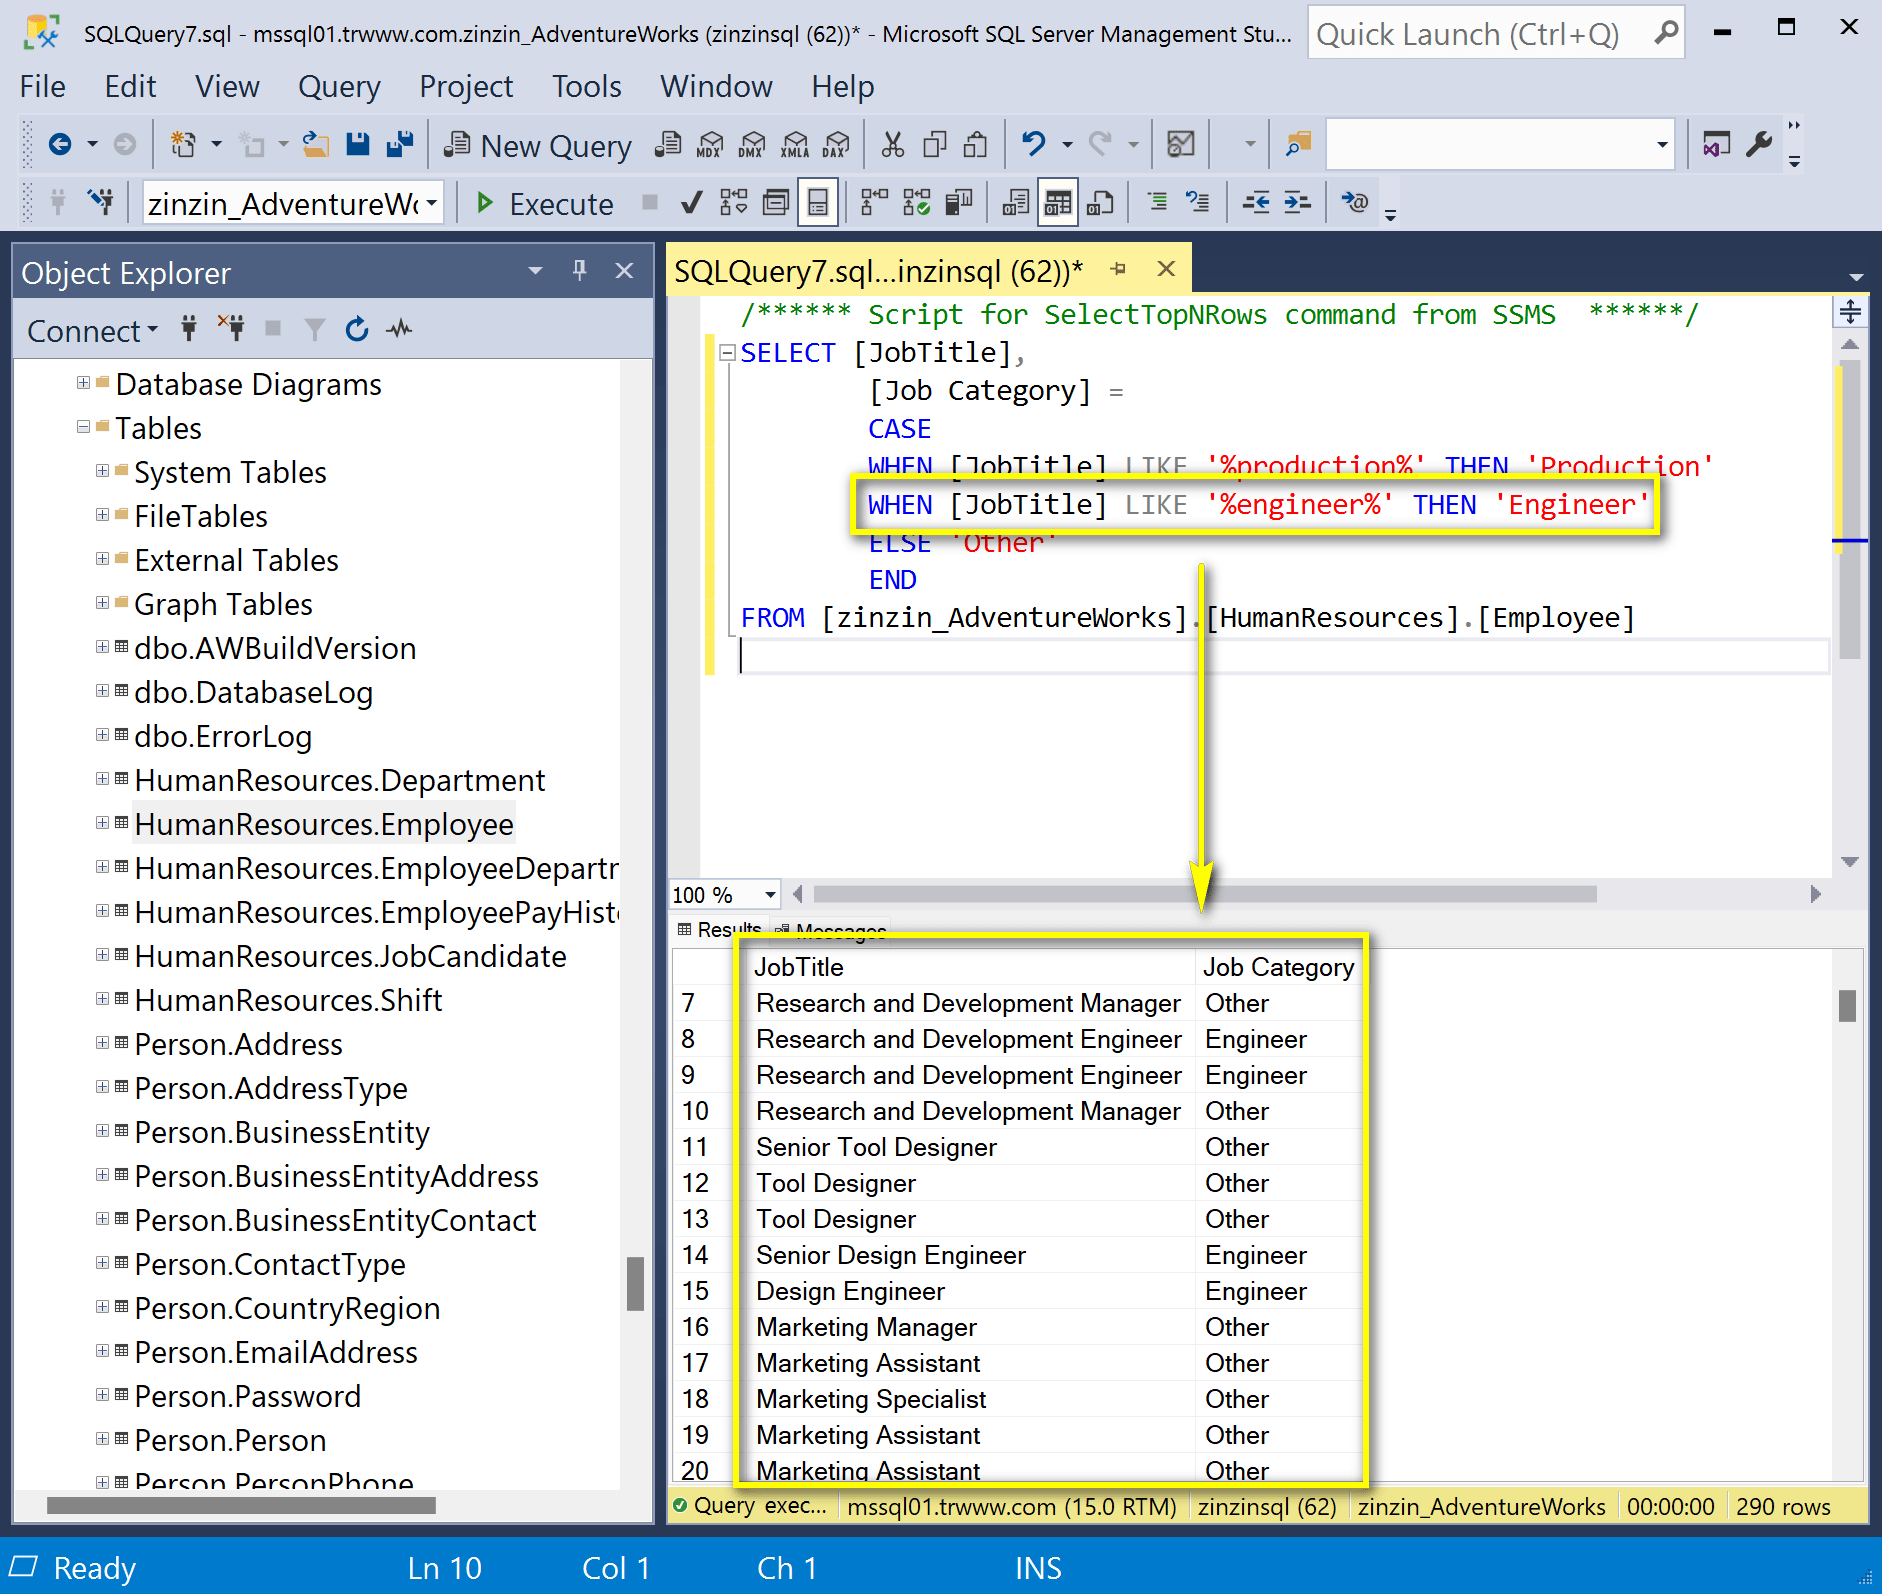Expand the System Tables node
Screen dimensions: 1882x1594
click(x=102, y=471)
